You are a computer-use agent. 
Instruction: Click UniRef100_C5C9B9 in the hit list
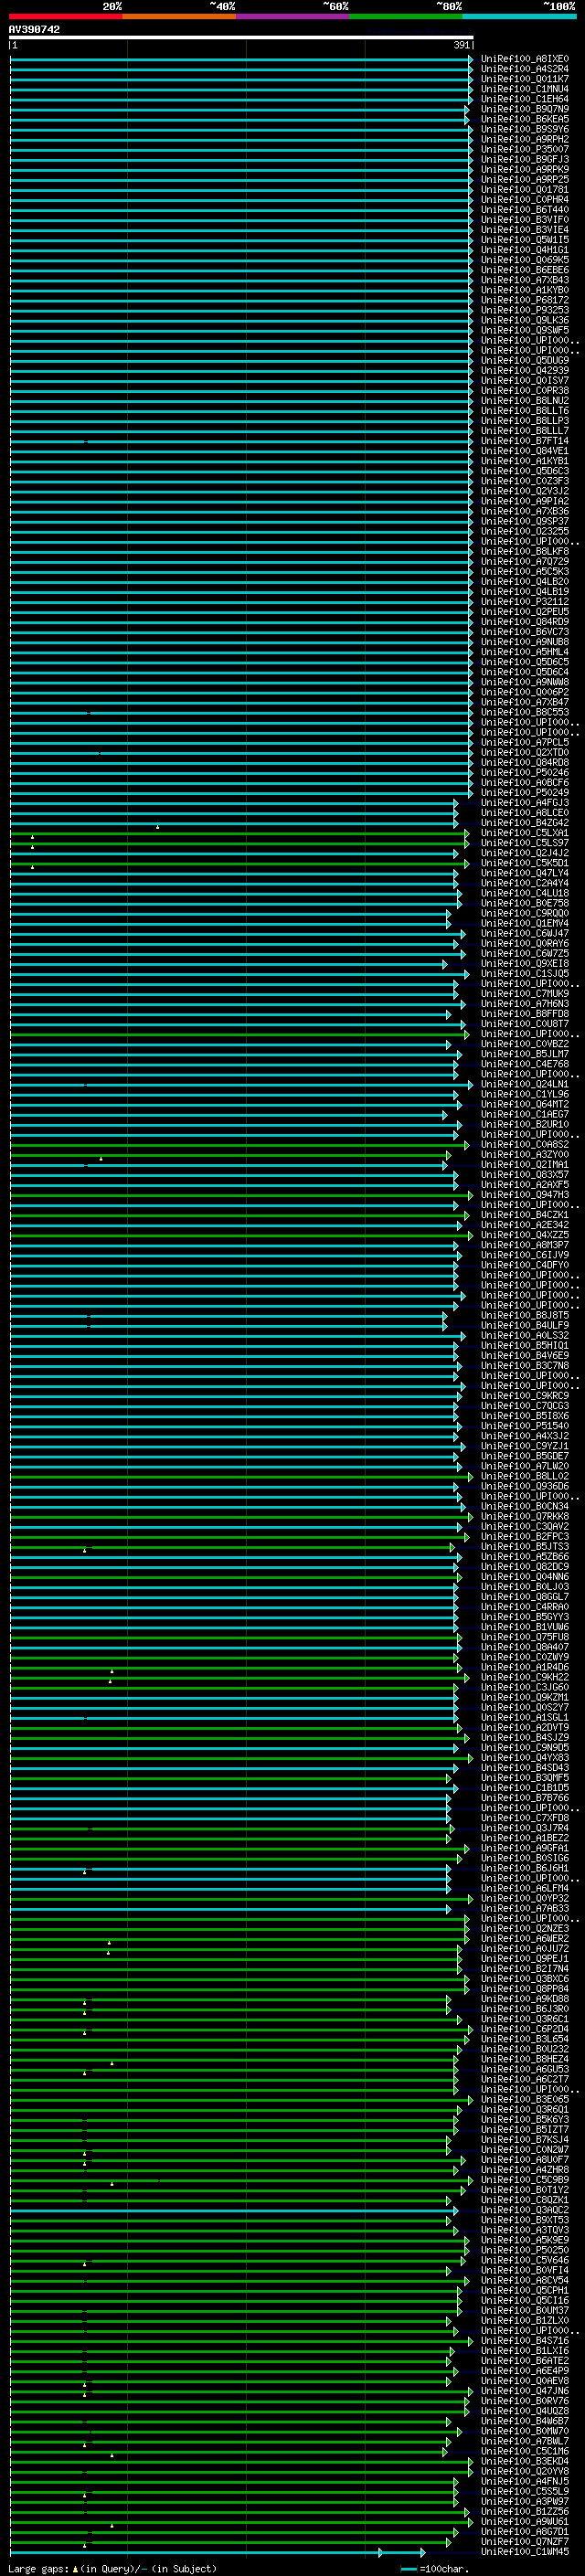tap(525, 2180)
